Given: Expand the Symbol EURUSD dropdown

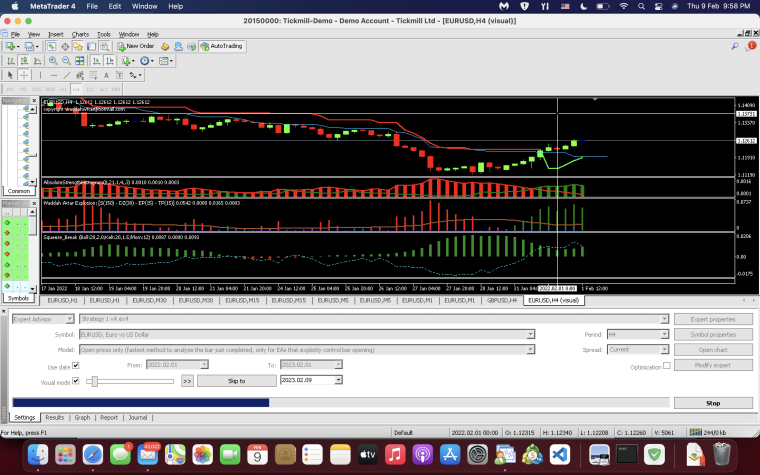Looking at the screenshot, I should click(530, 334).
